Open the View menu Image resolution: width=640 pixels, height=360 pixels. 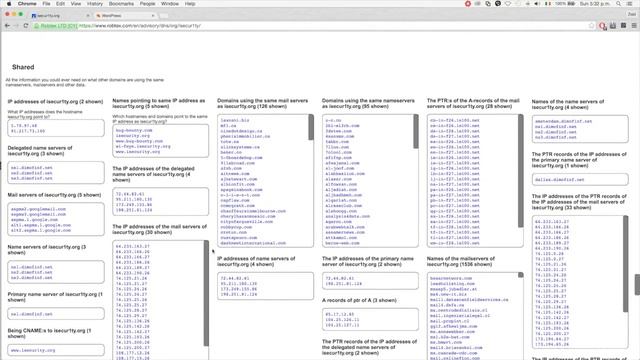click(x=76, y=4)
